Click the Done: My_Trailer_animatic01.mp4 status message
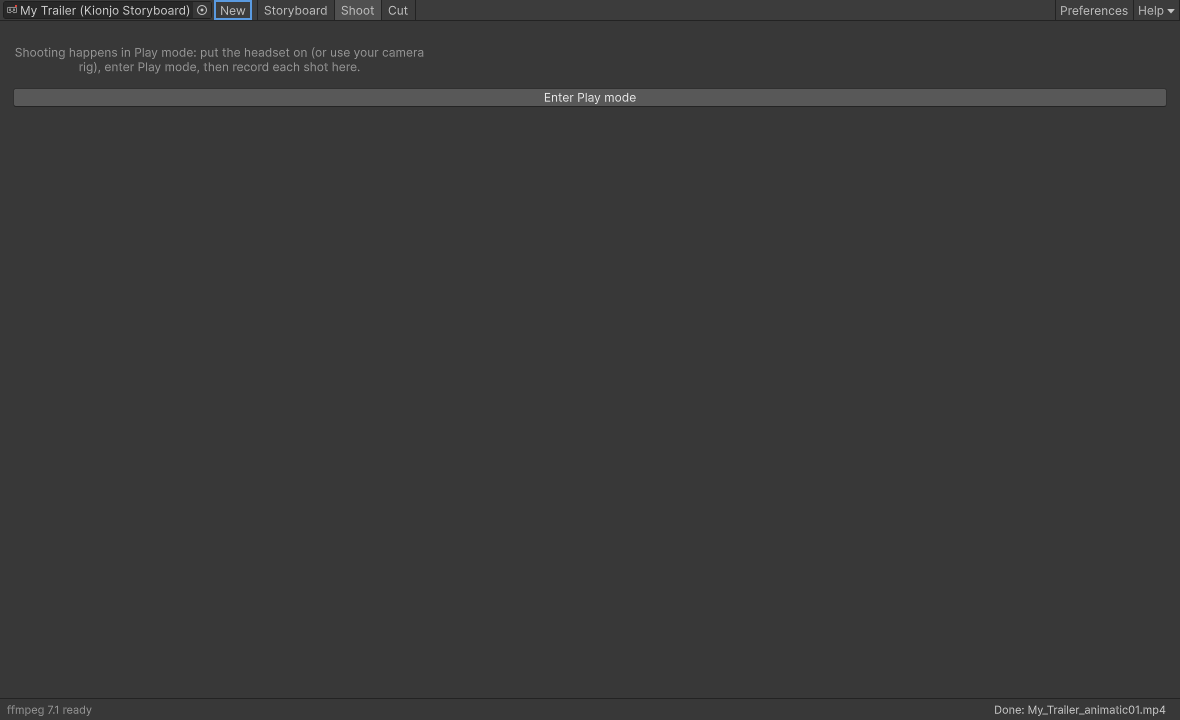This screenshot has height=720, width=1180. pyautogui.click(x=1079, y=709)
